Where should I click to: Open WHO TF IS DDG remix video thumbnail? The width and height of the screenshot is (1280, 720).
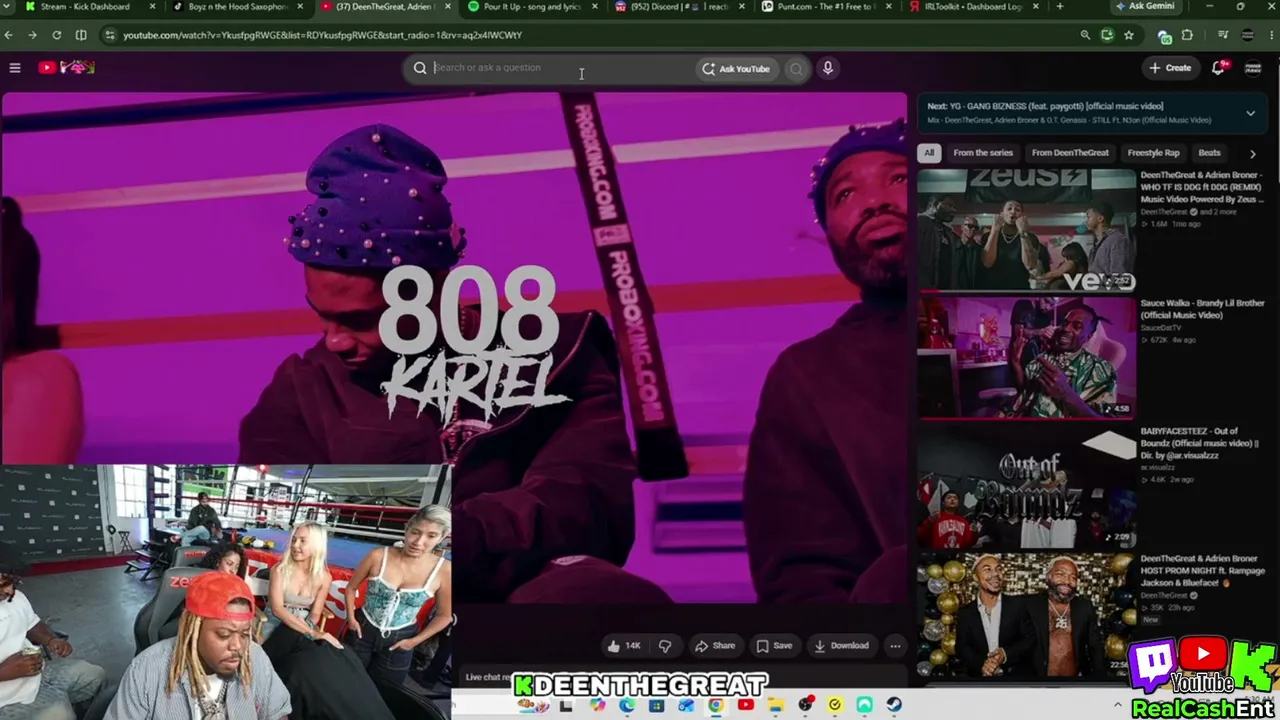click(x=1027, y=229)
